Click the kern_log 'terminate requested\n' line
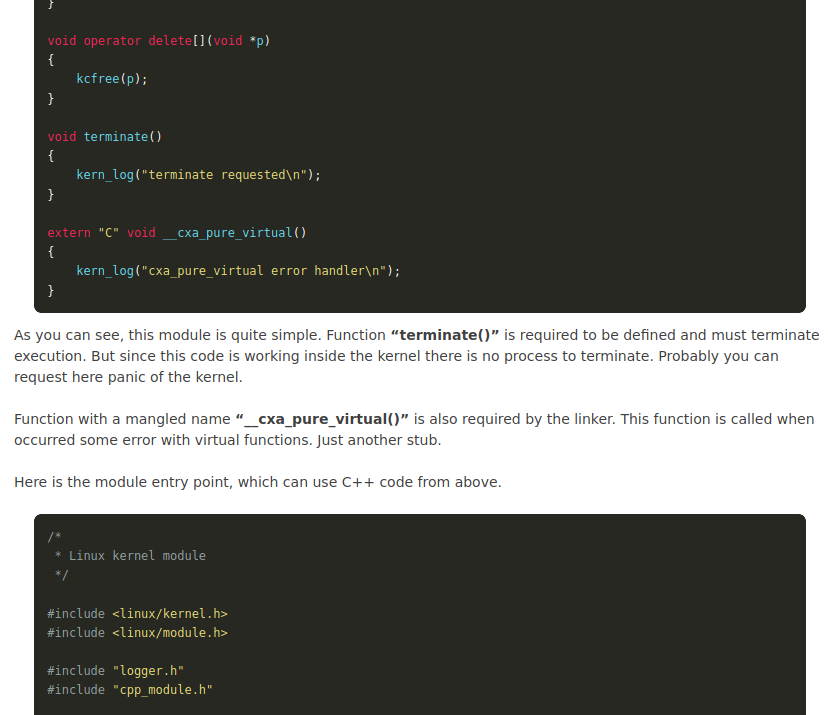Viewport: 828px width, 715px height. pos(199,175)
